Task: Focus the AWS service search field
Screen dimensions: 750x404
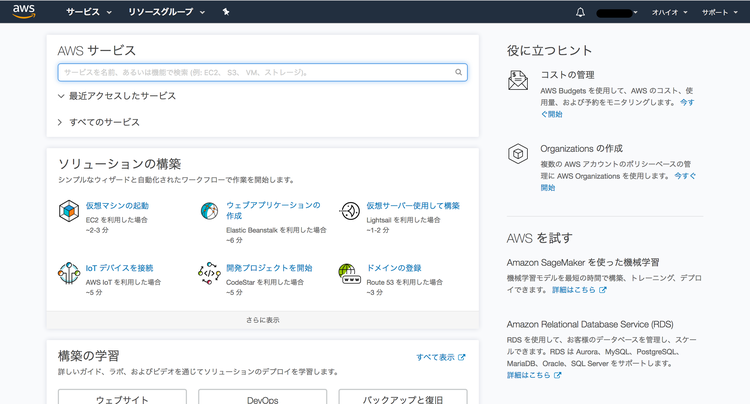Action: pyautogui.click(x=263, y=72)
